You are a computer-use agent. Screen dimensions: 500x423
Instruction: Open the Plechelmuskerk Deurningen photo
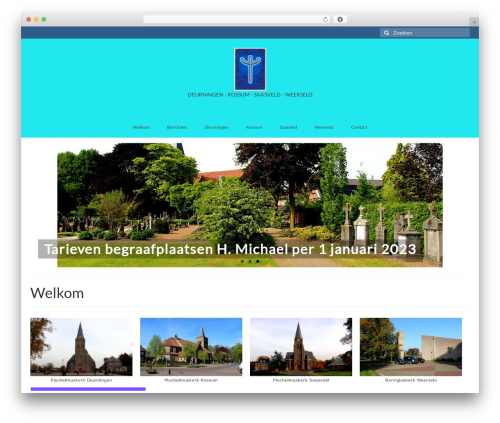click(x=81, y=347)
